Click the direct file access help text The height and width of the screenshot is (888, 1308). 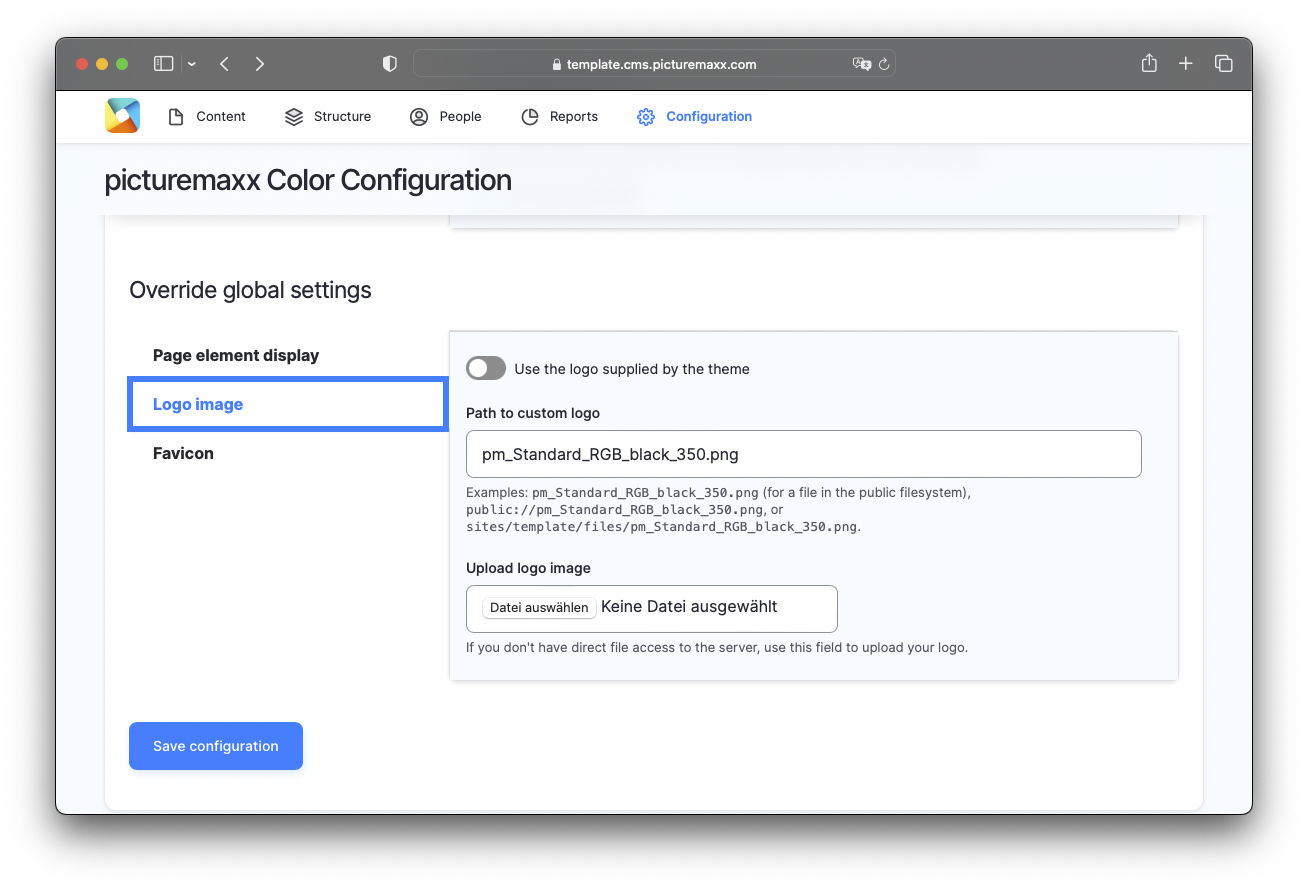(x=717, y=647)
